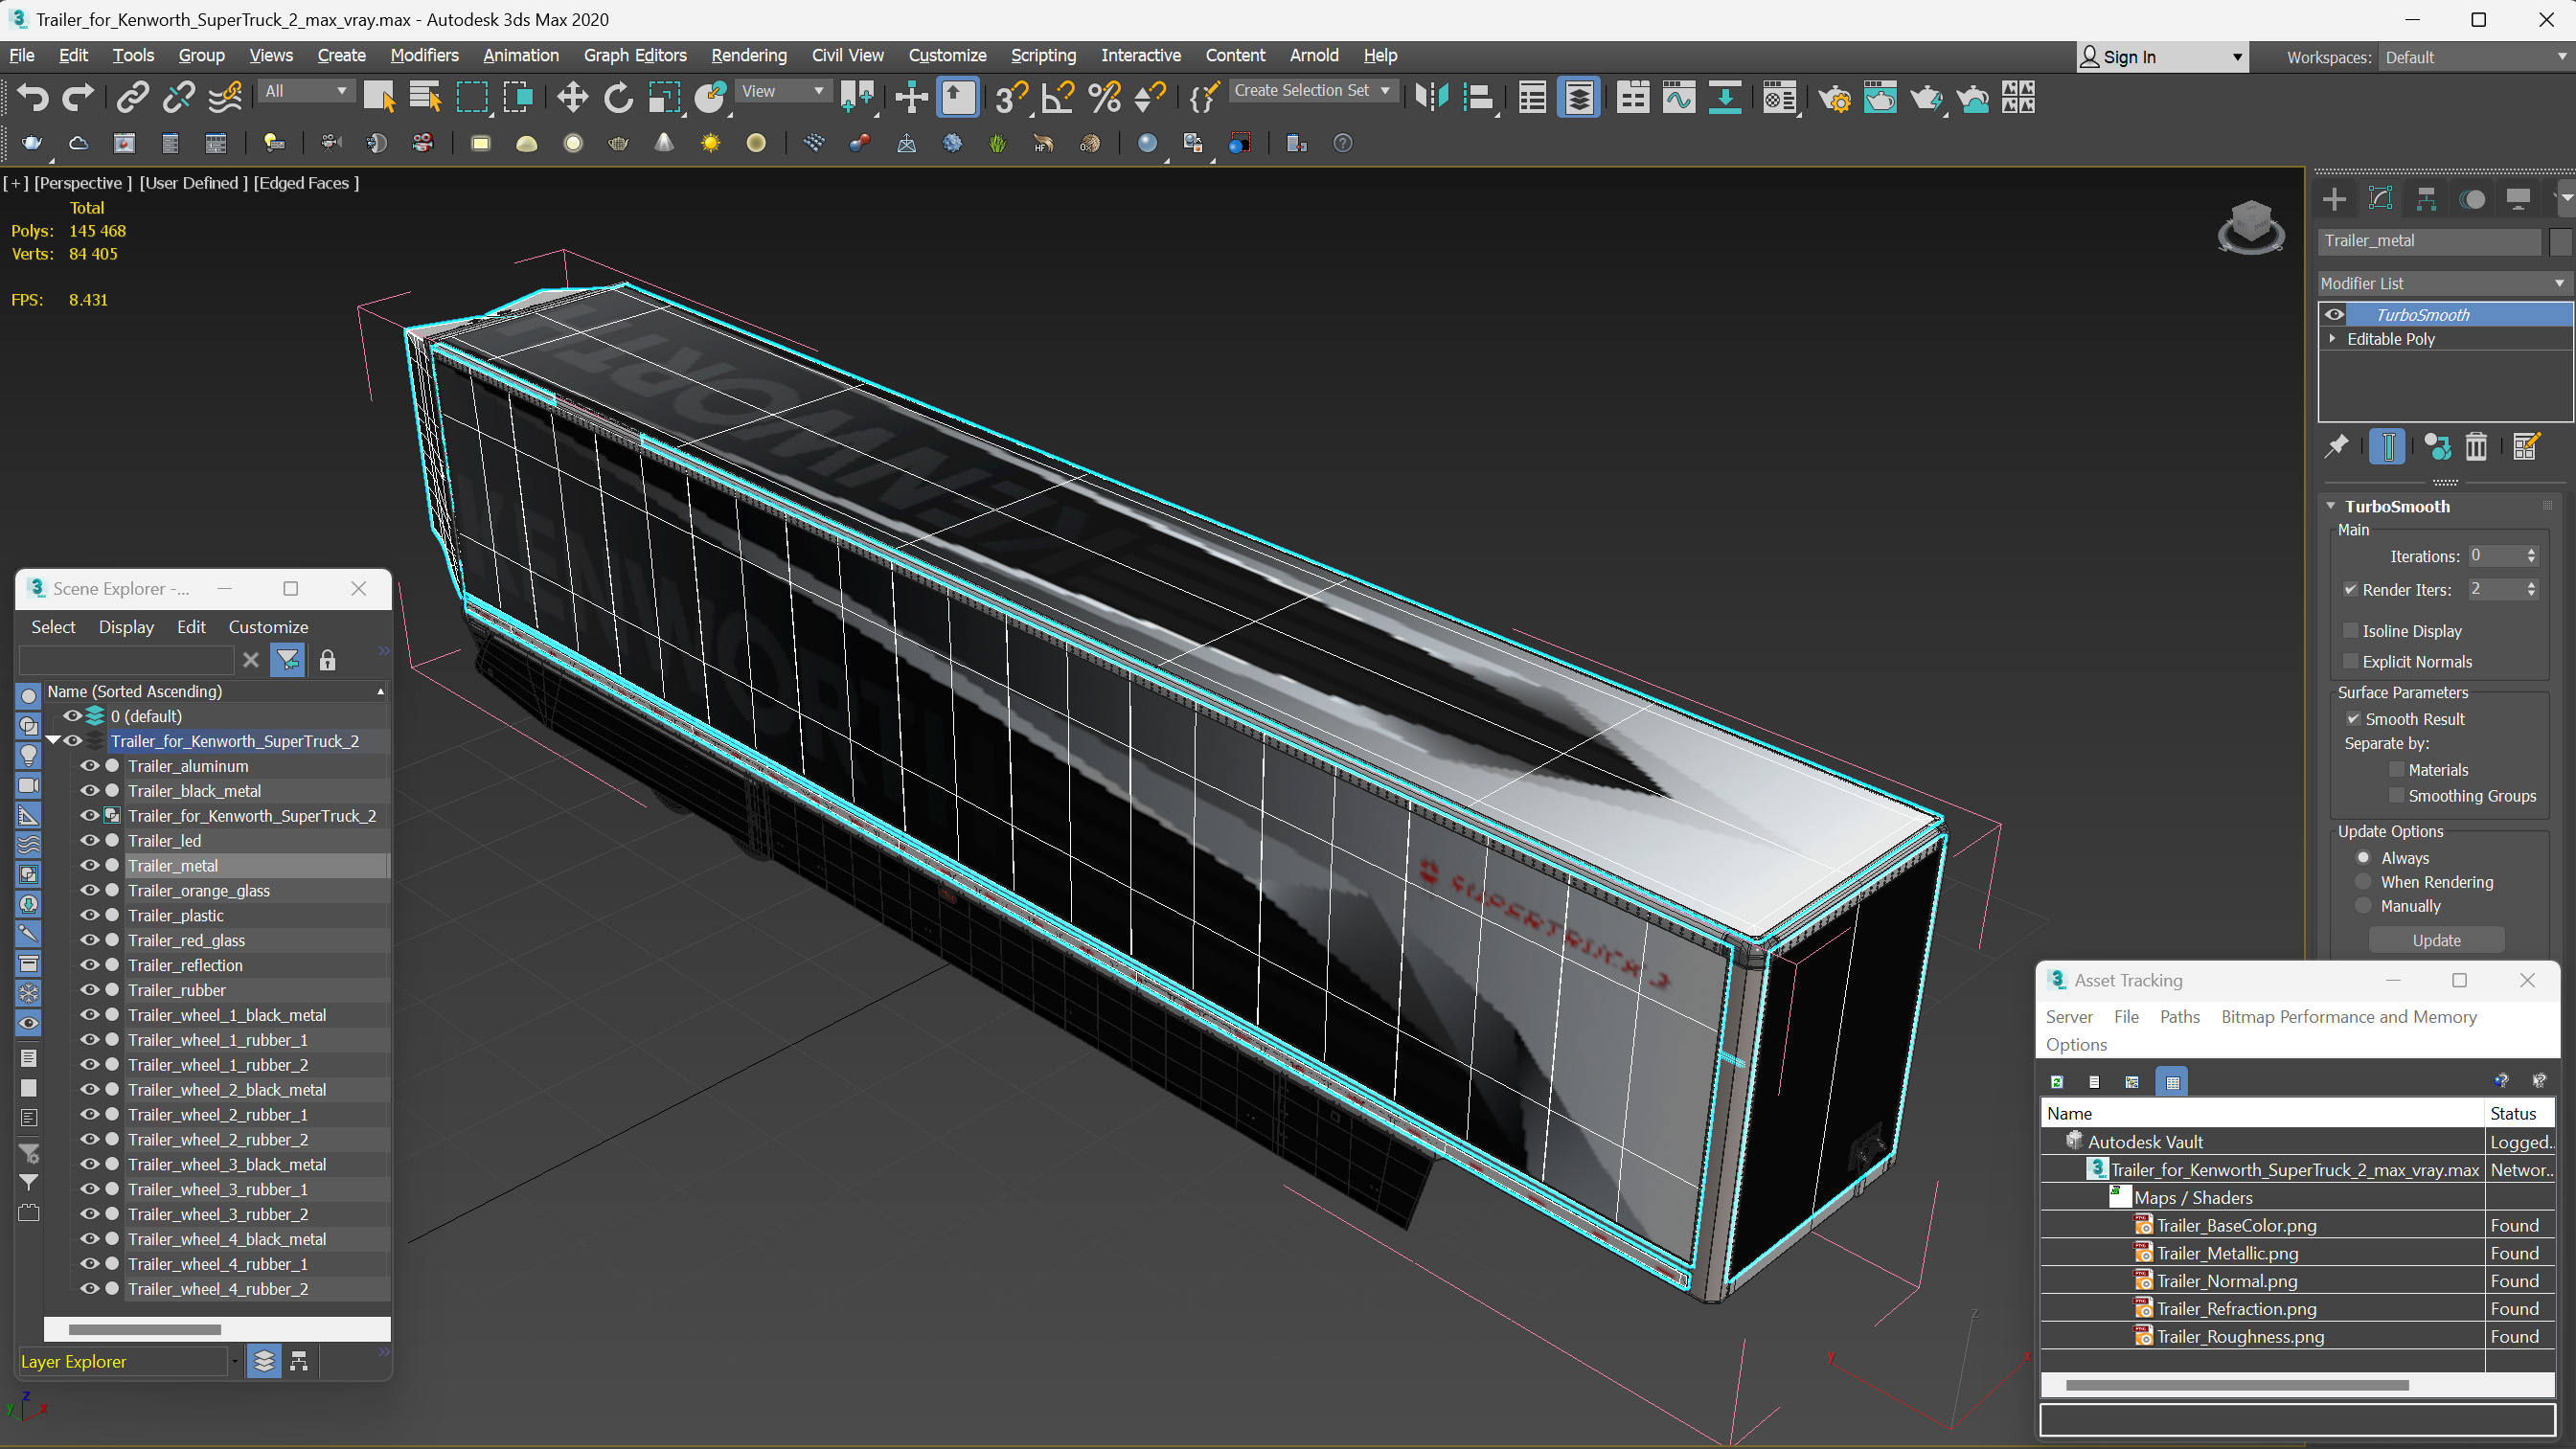
Task: Open the Create command panel tab
Action: coord(2334,199)
